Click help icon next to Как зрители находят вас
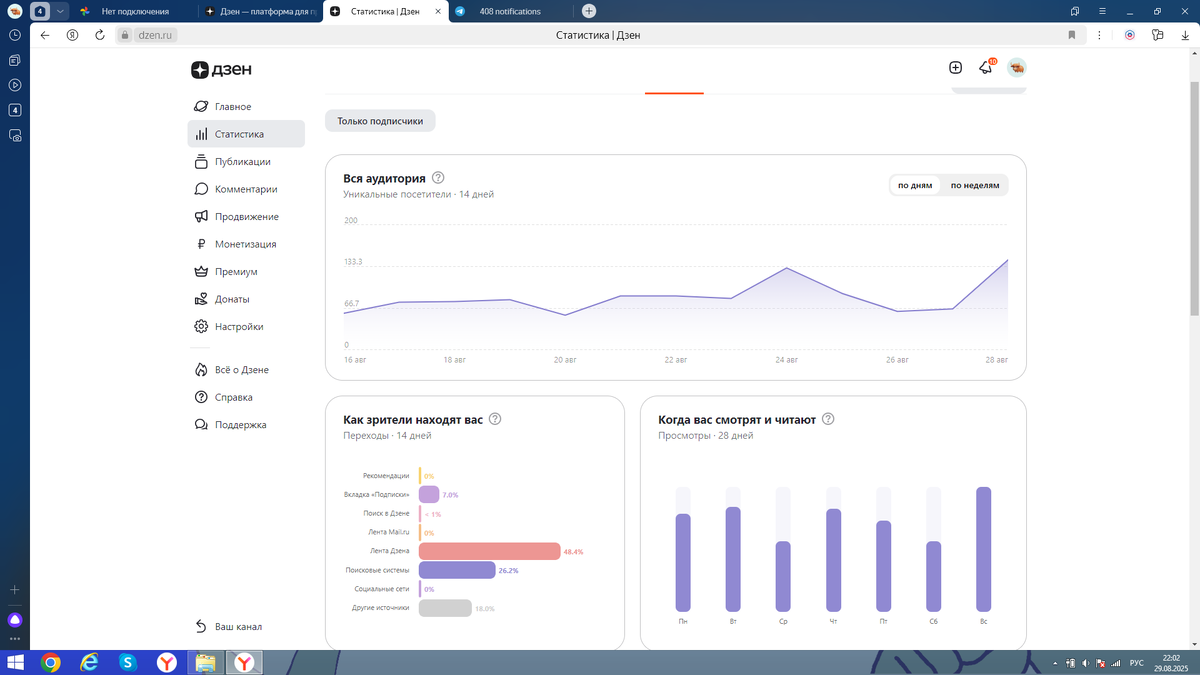The image size is (1200, 675). pos(495,420)
